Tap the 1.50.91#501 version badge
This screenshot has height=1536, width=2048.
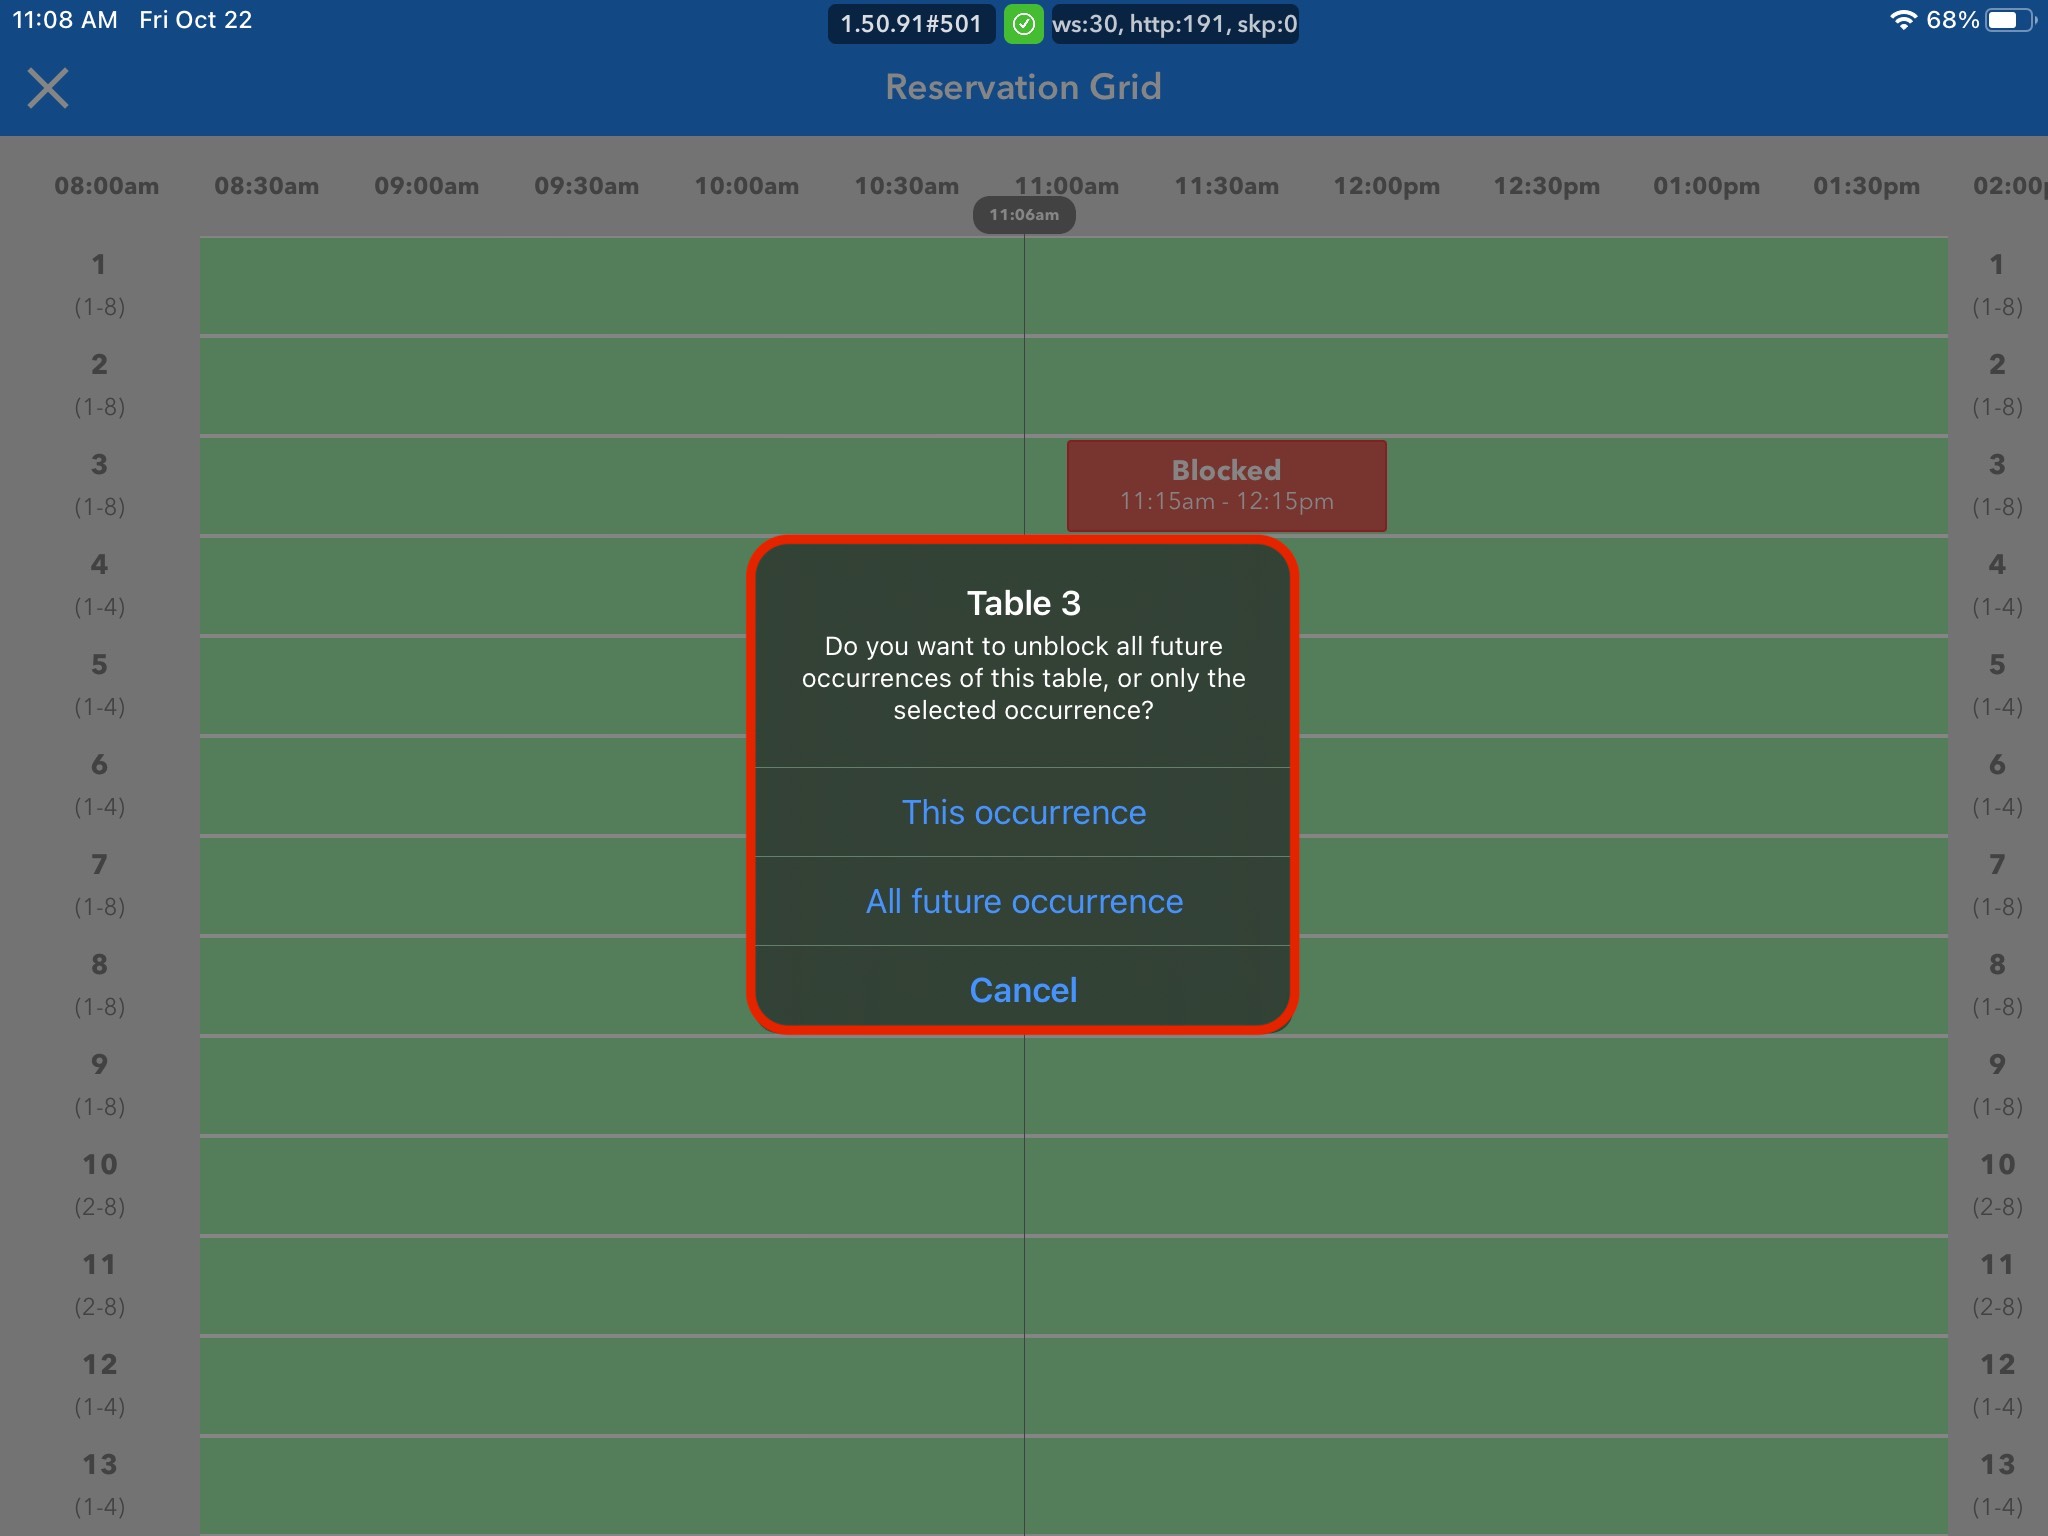(x=911, y=24)
